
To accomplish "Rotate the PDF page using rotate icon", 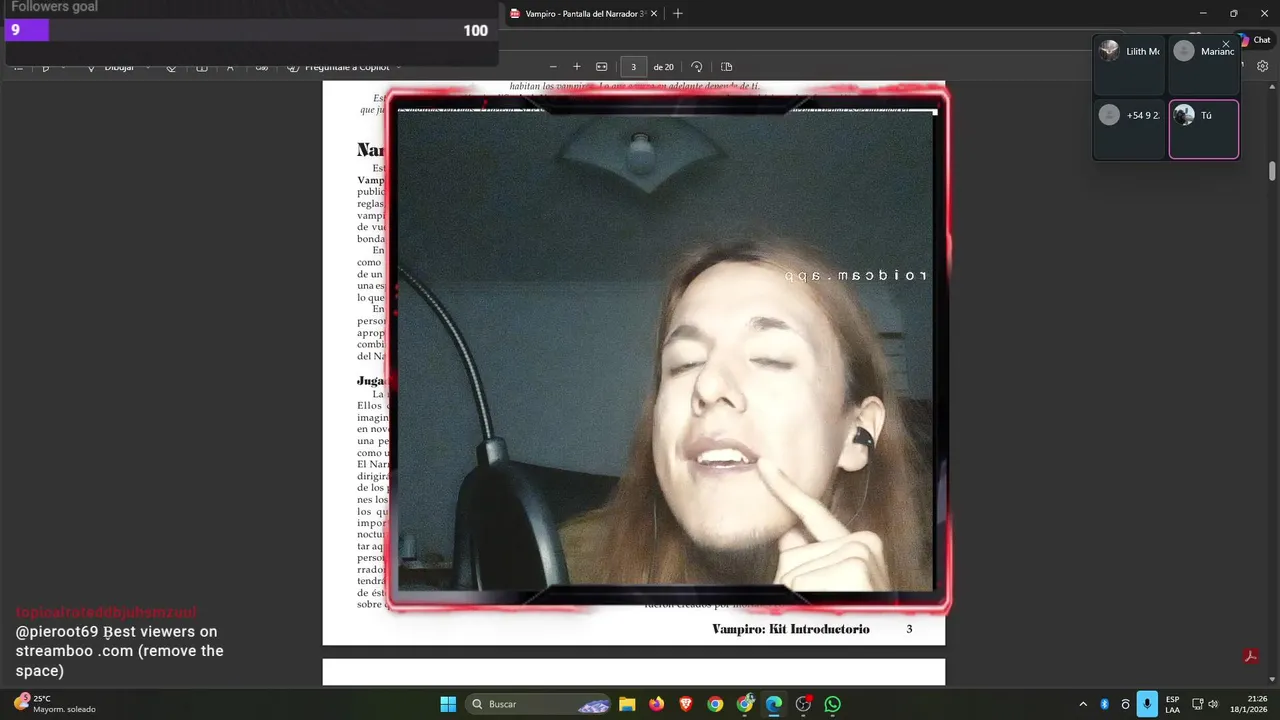I will [697, 67].
